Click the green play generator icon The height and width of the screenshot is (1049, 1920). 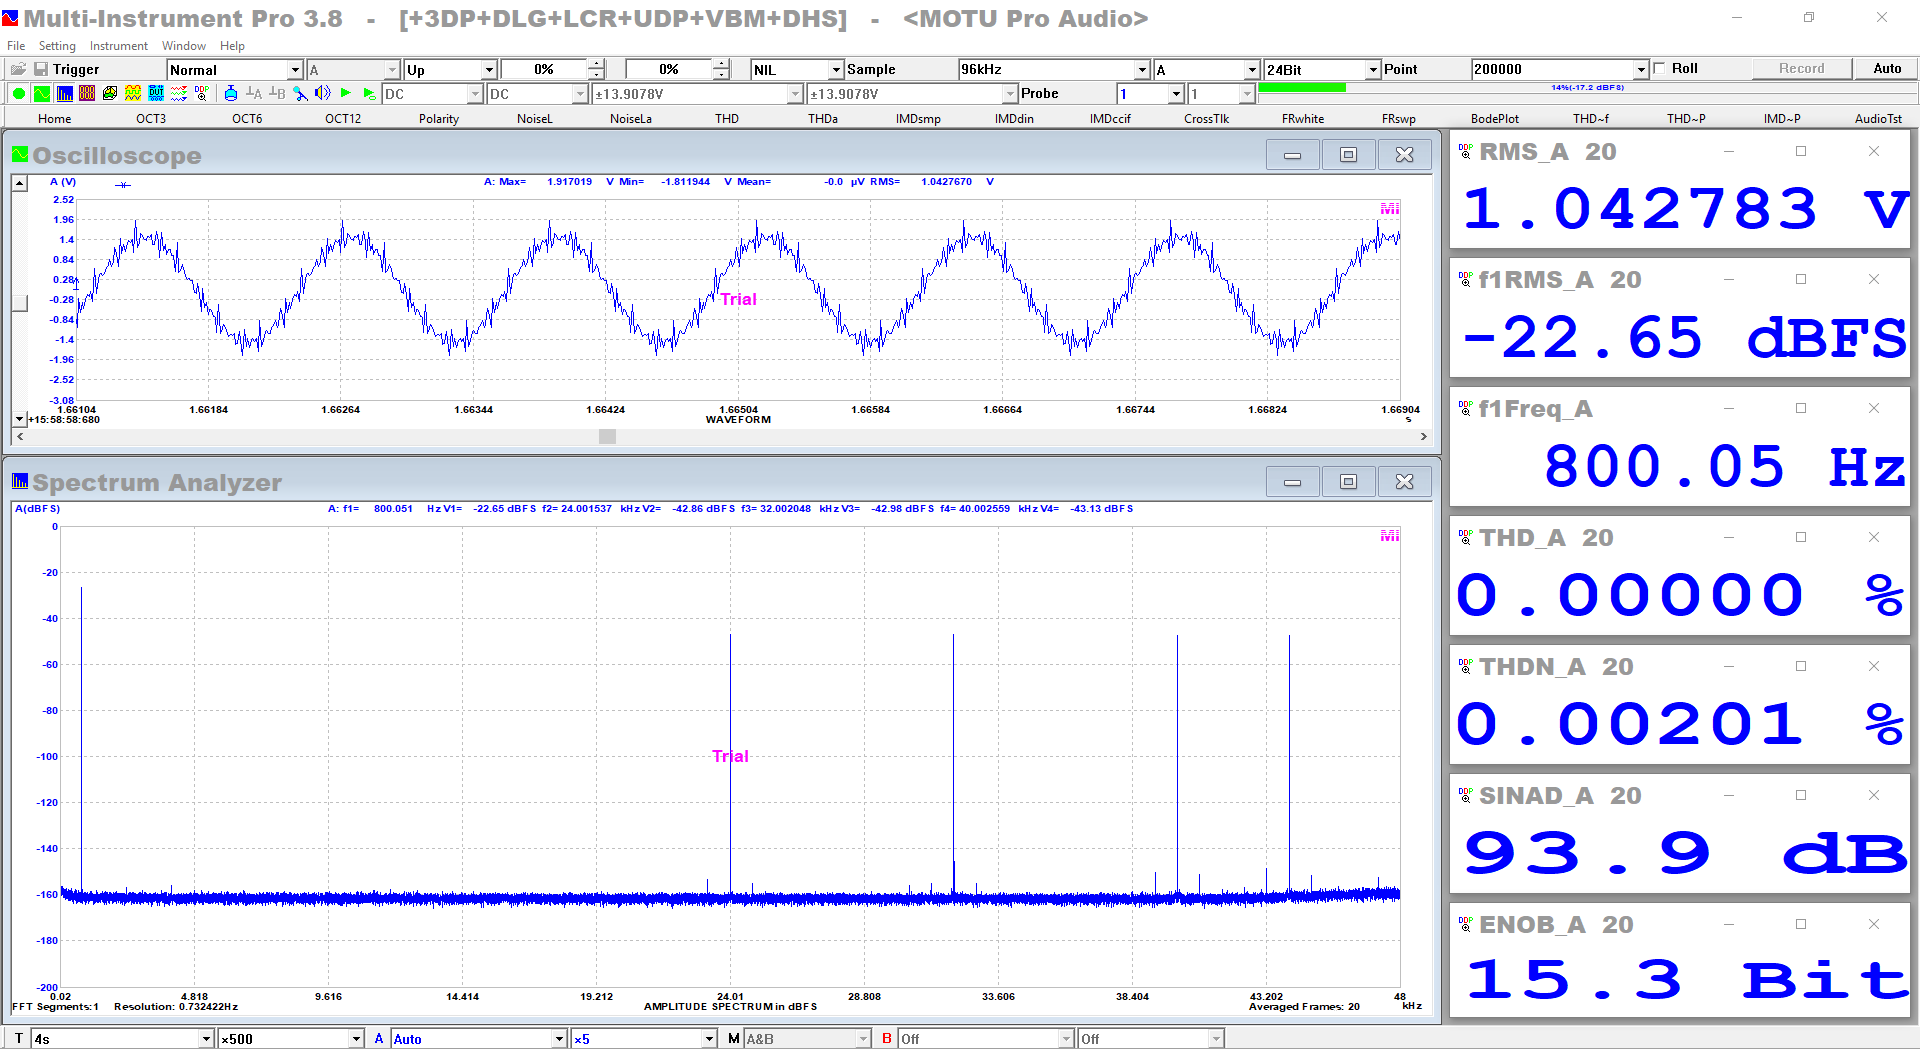(346, 93)
